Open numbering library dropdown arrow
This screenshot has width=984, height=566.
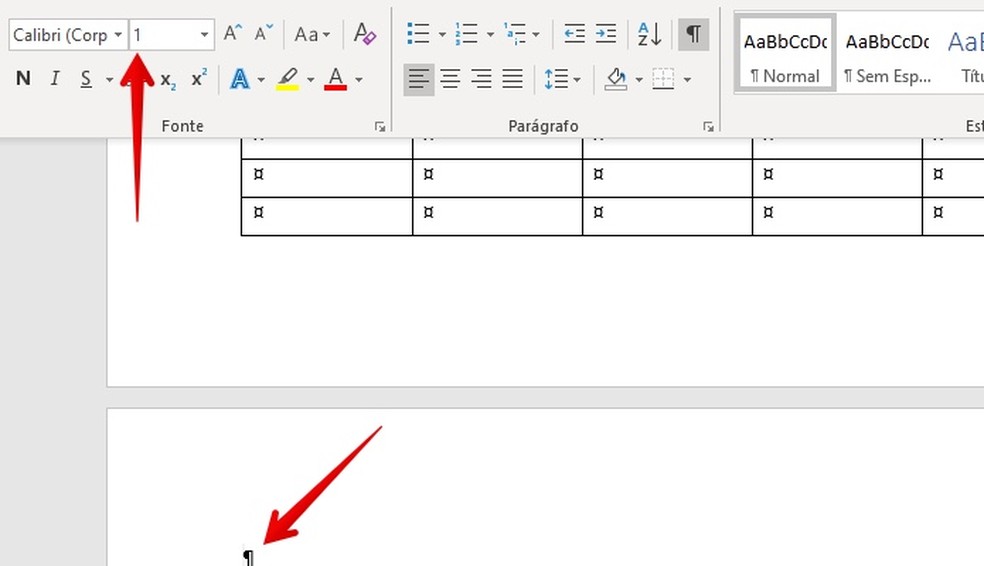point(490,35)
